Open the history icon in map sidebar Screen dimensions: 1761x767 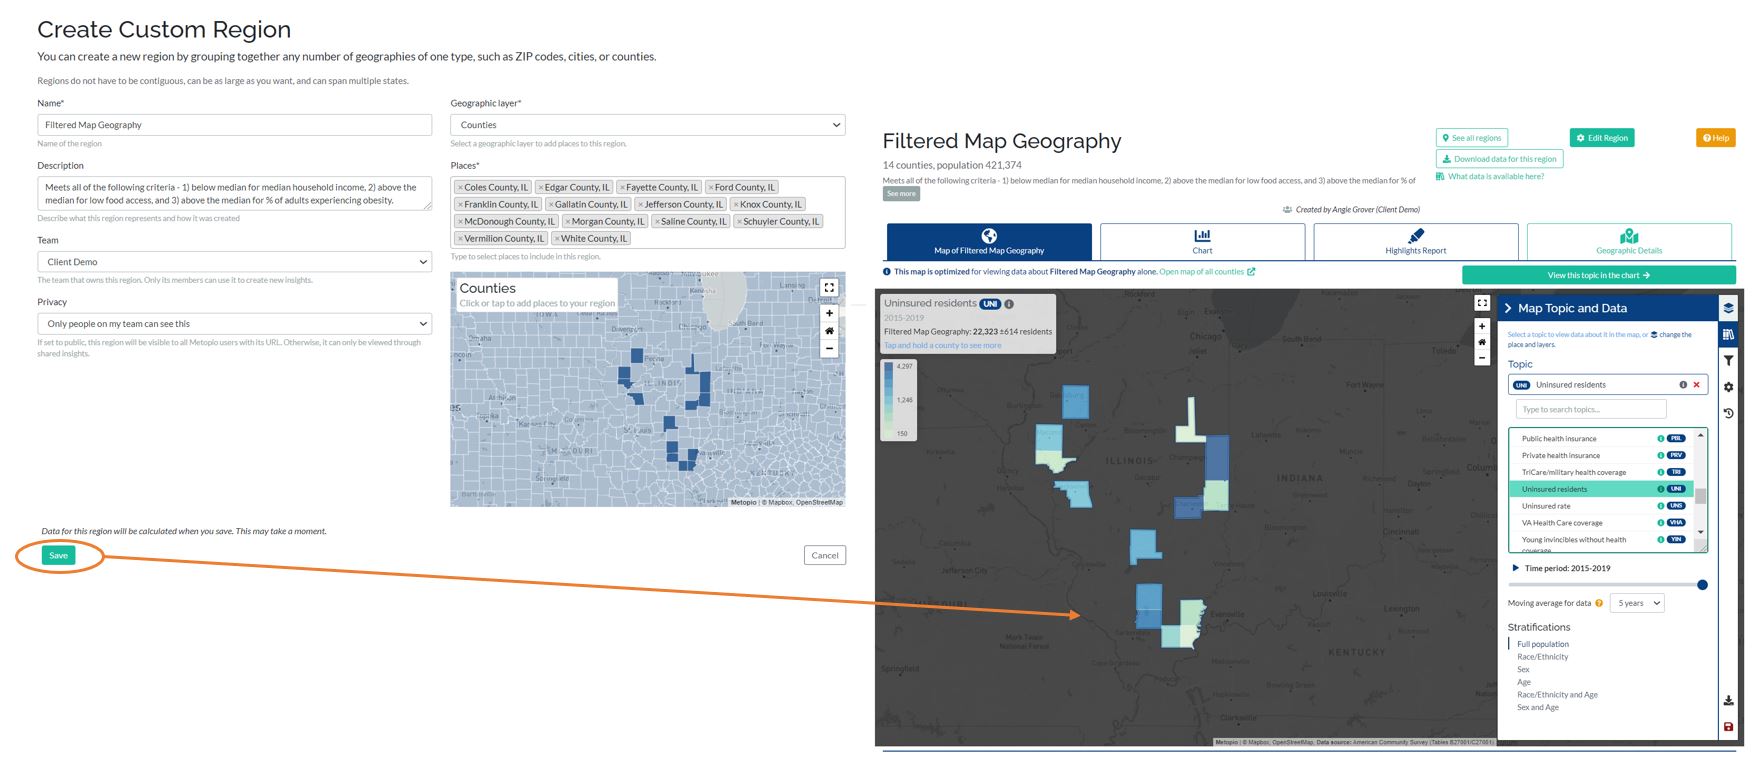(x=1728, y=413)
